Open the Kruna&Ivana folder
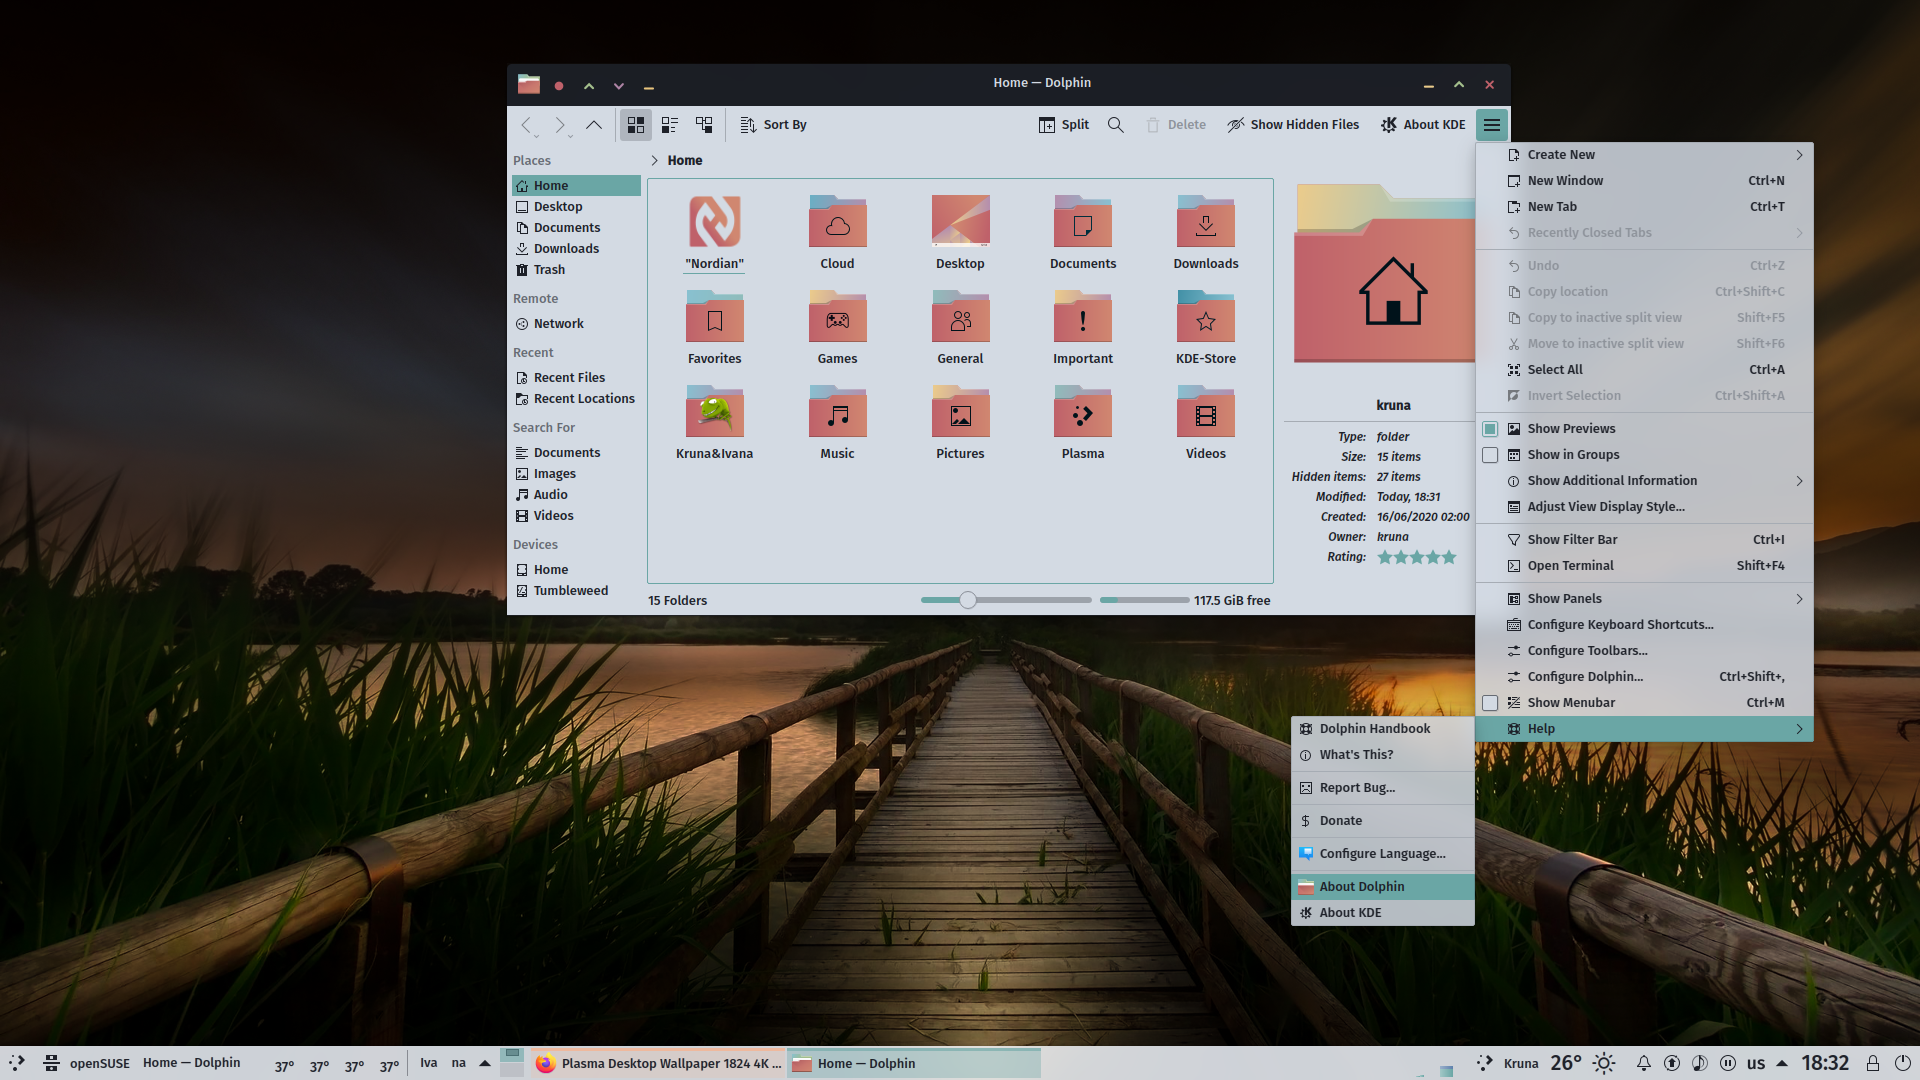The image size is (1920, 1080). 714,423
